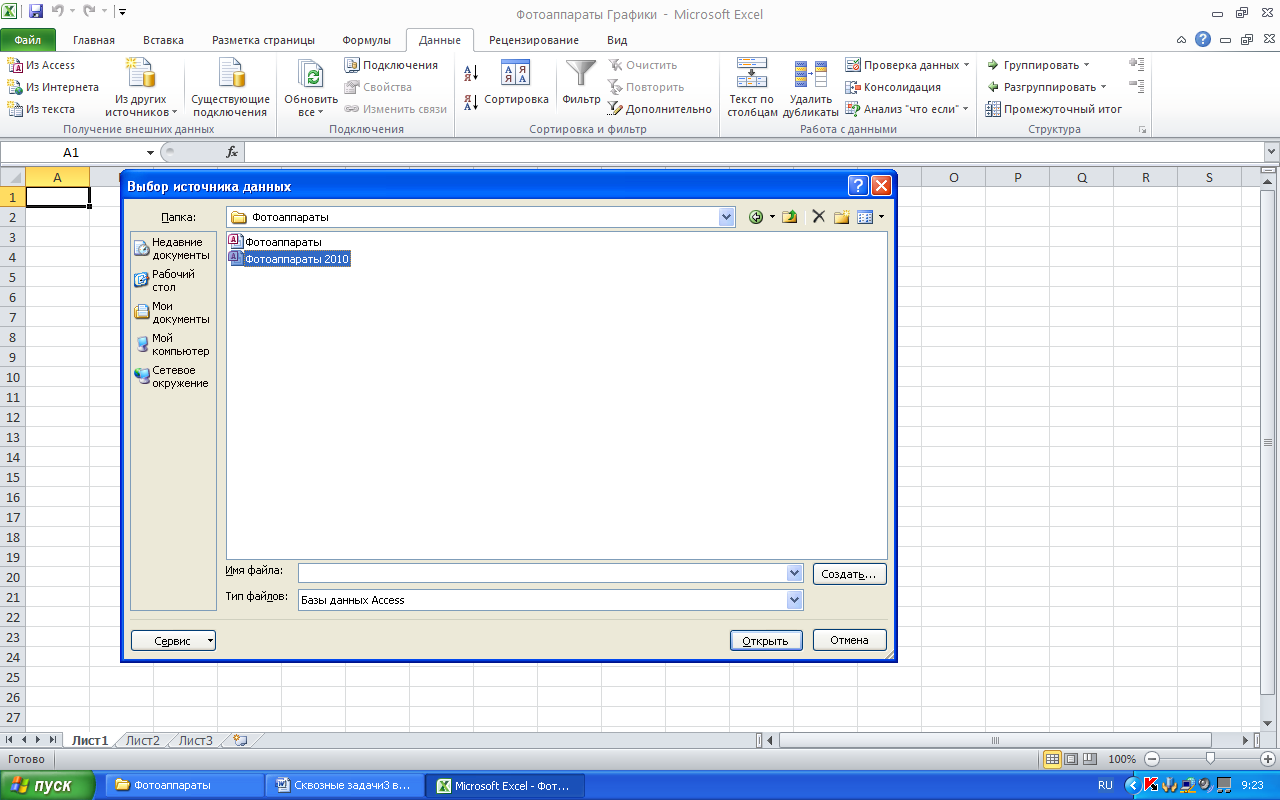This screenshot has height=800, width=1280.
Task: Open the Name Box dropdown arrow
Action: pyautogui.click(x=151, y=153)
